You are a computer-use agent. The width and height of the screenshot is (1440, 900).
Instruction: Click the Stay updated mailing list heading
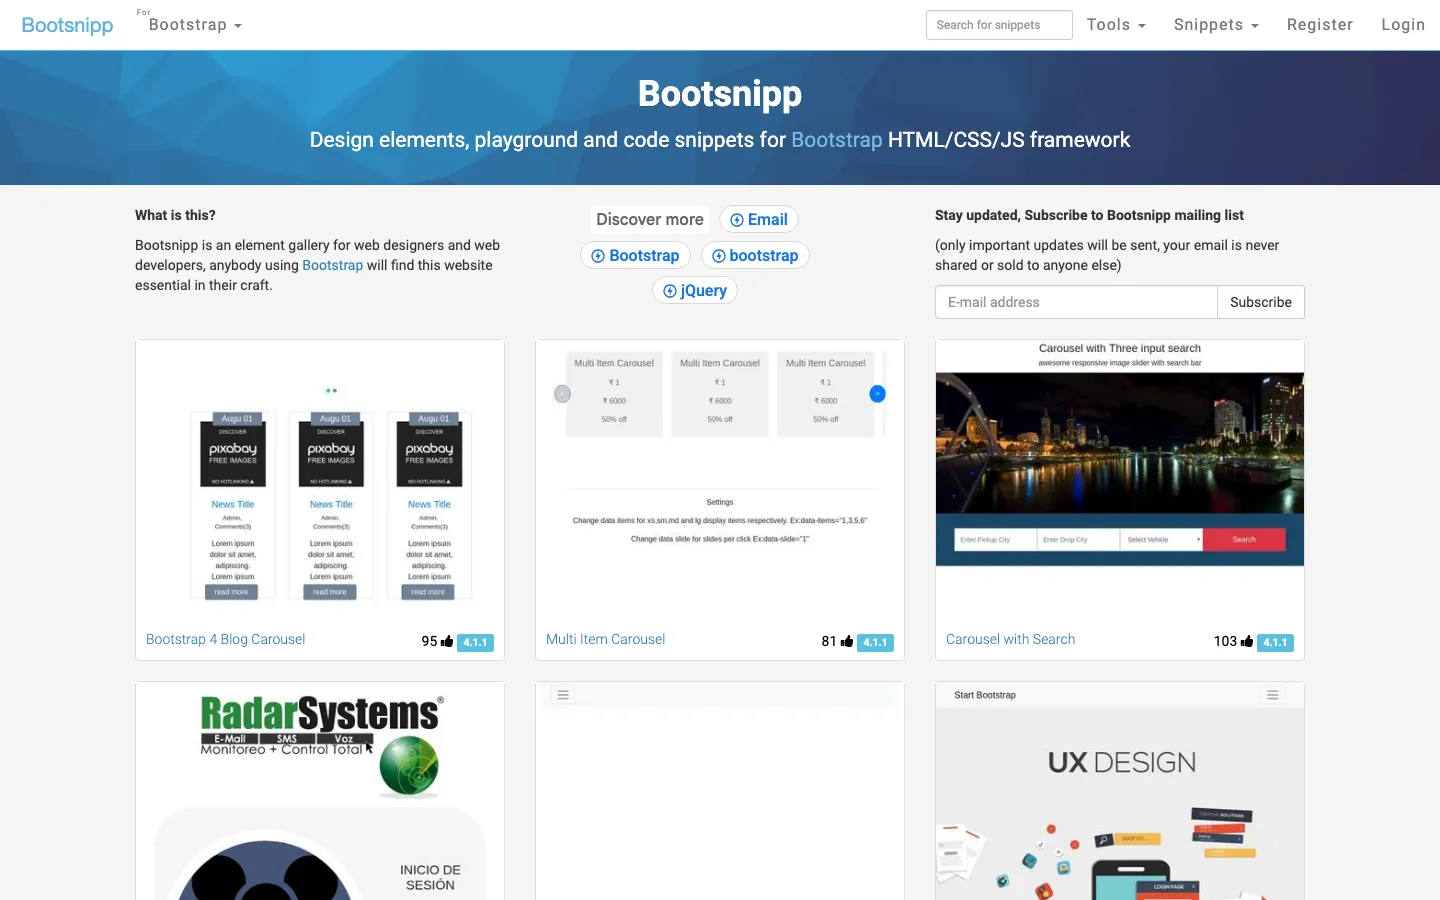1089,215
